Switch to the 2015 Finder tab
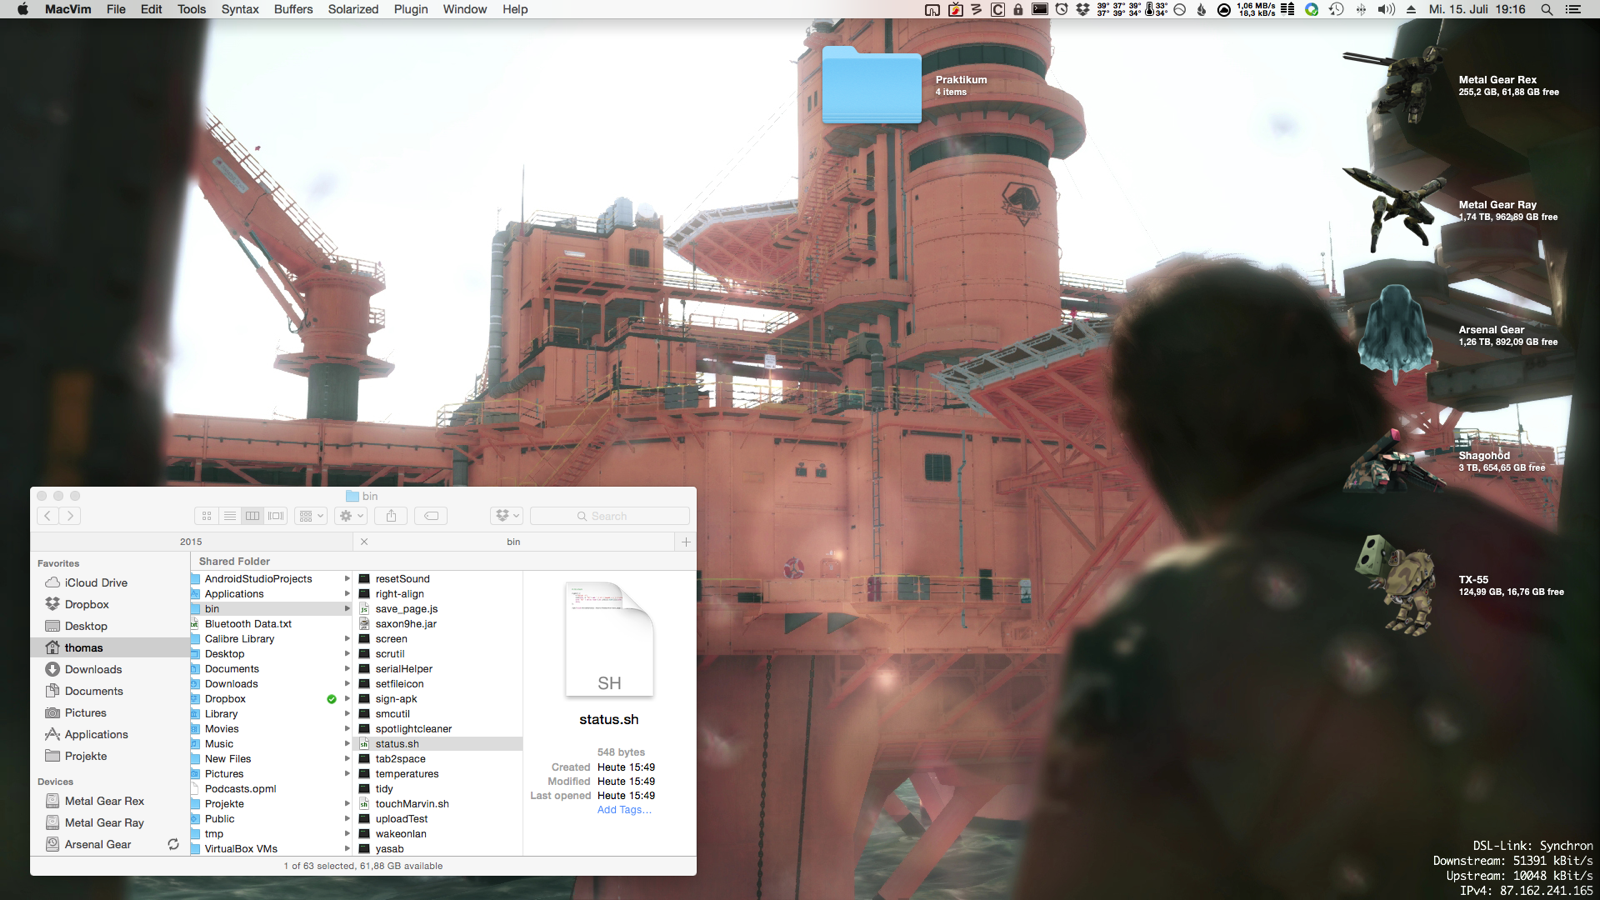This screenshot has width=1600, height=900. coord(191,542)
